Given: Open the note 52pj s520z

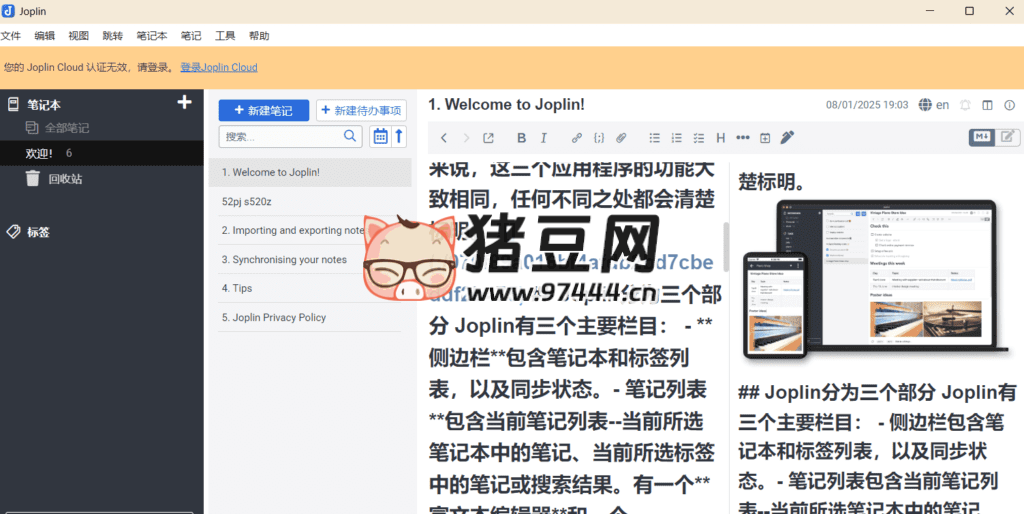Looking at the screenshot, I should coord(310,202).
